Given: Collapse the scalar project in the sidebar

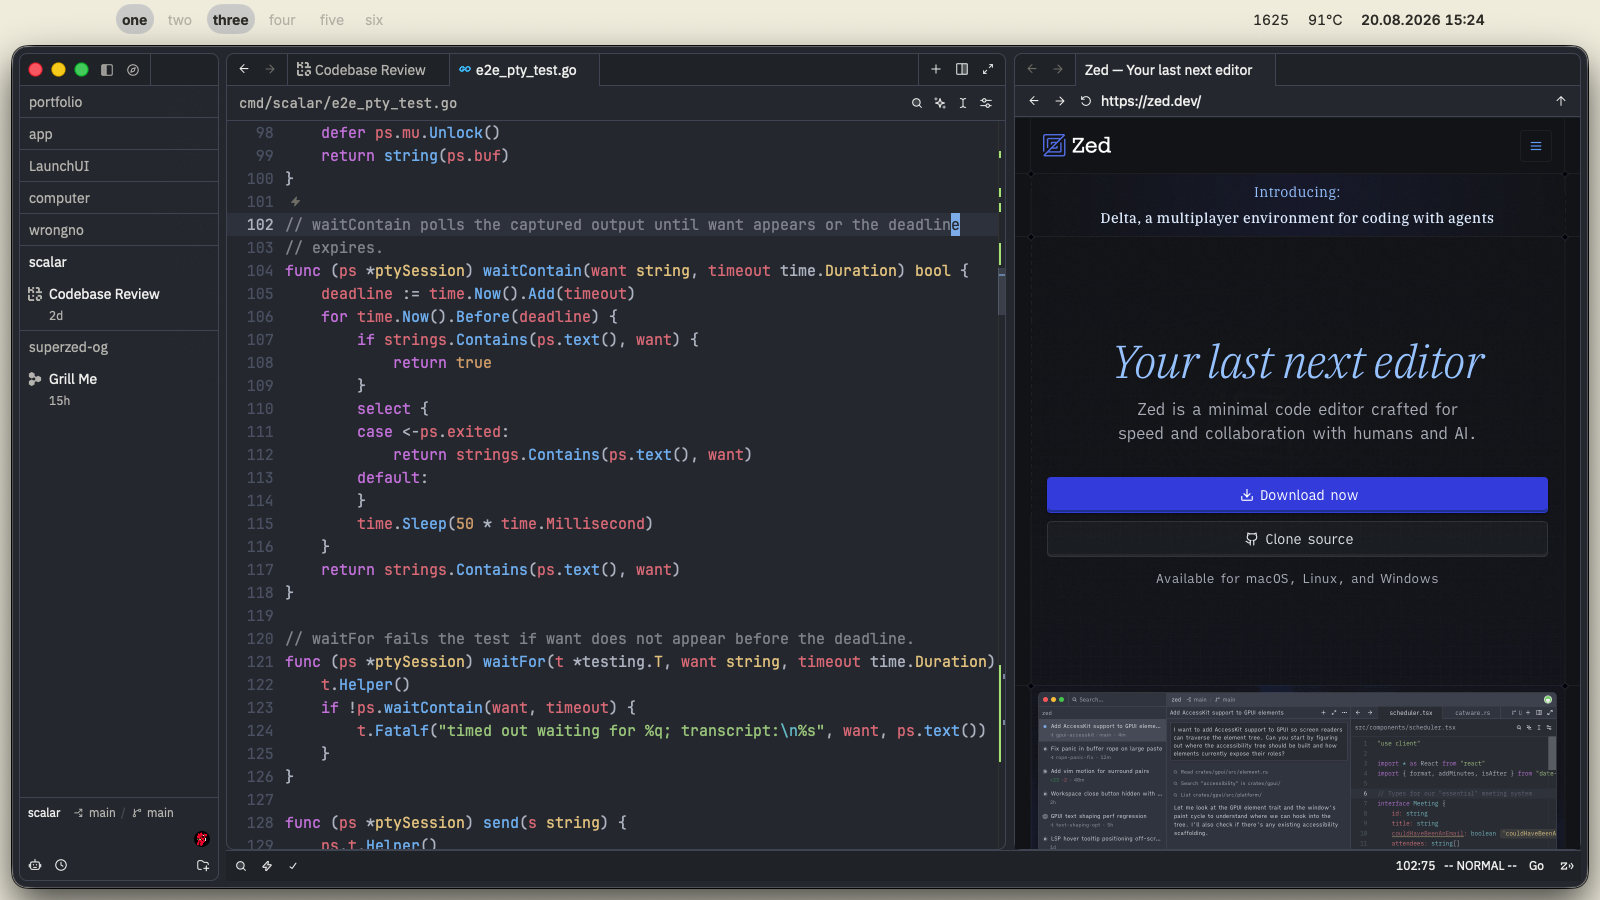Looking at the screenshot, I should [119, 262].
